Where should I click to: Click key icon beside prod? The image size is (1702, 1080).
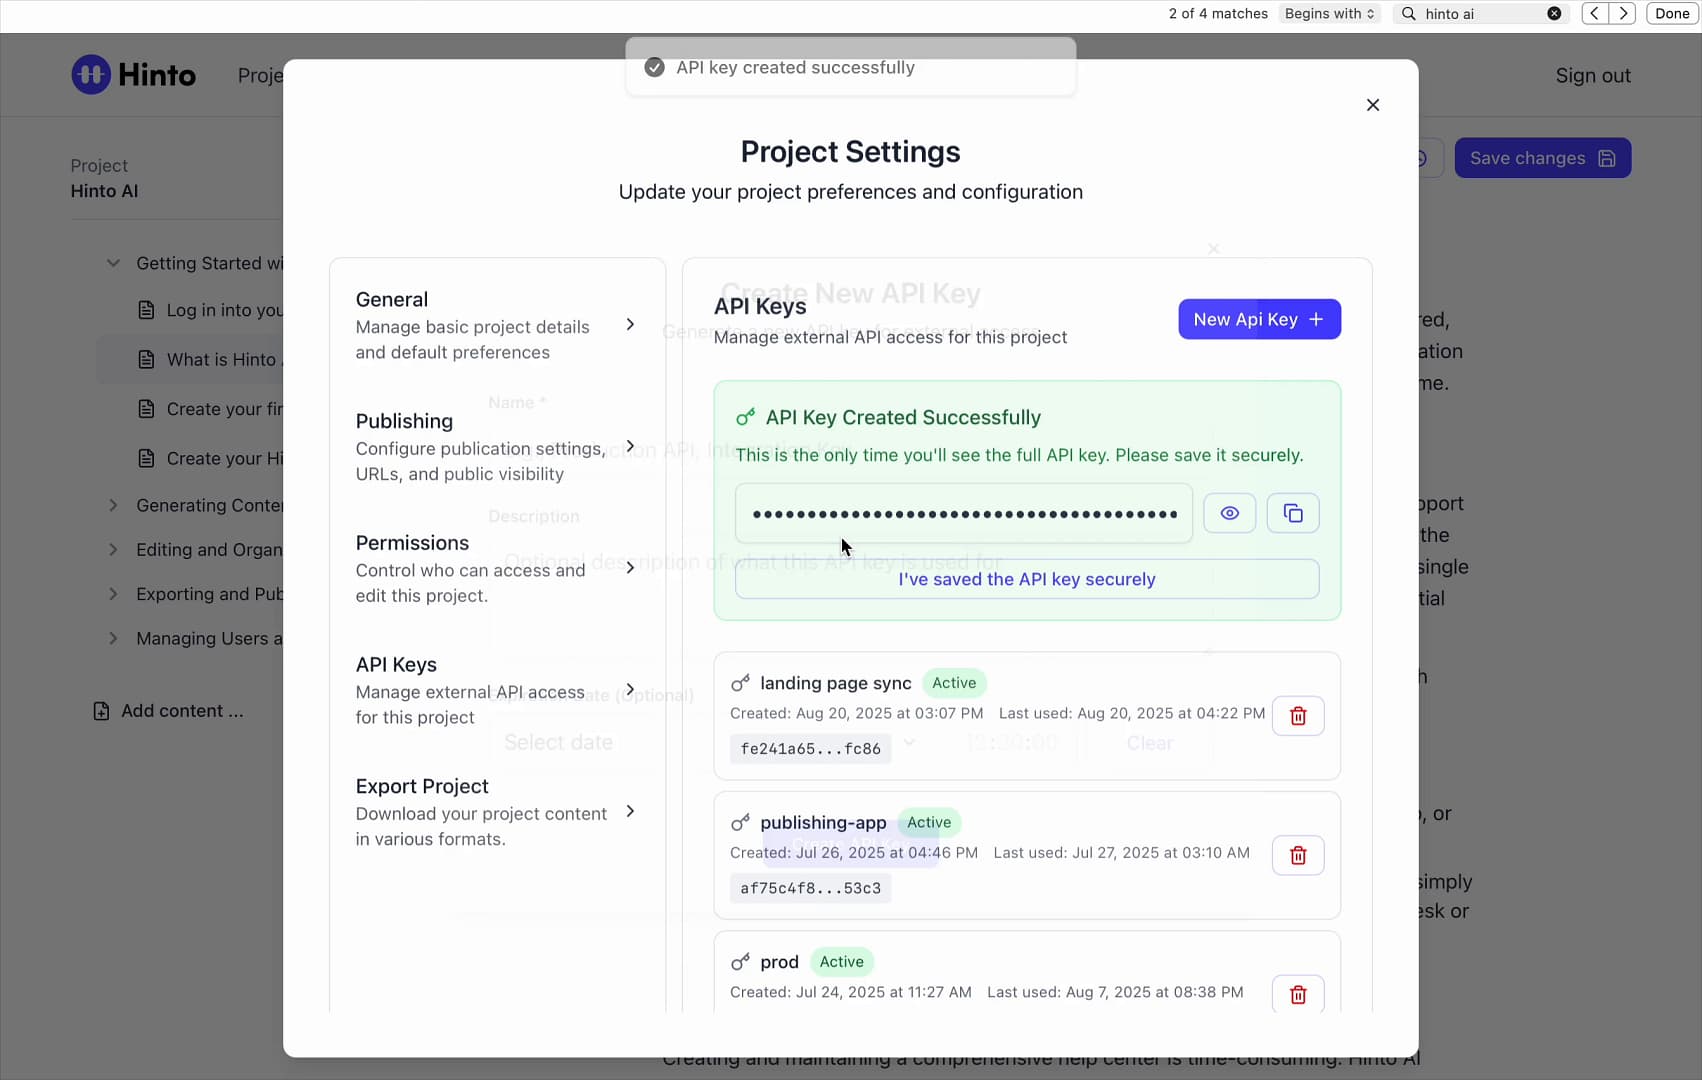[740, 962]
